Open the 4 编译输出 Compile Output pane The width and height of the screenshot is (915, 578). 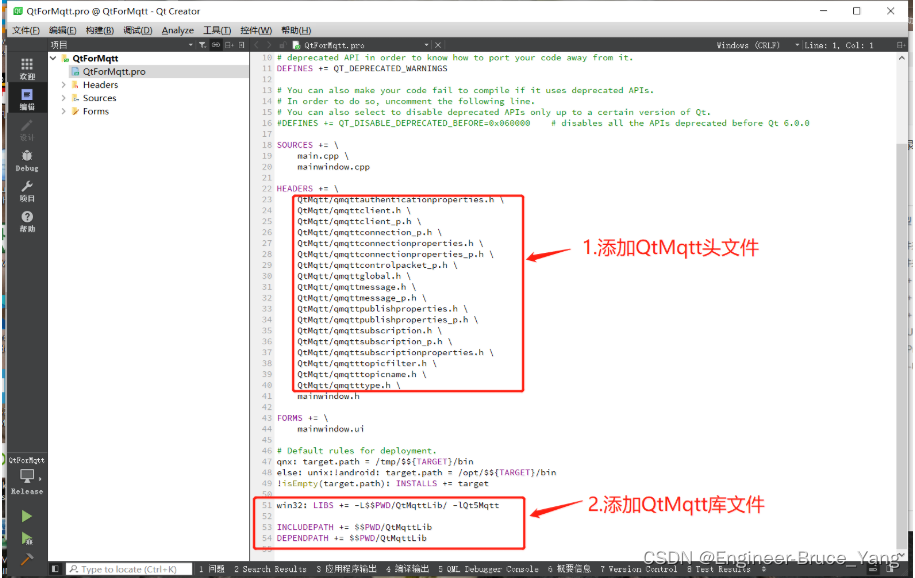(x=407, y=569)
